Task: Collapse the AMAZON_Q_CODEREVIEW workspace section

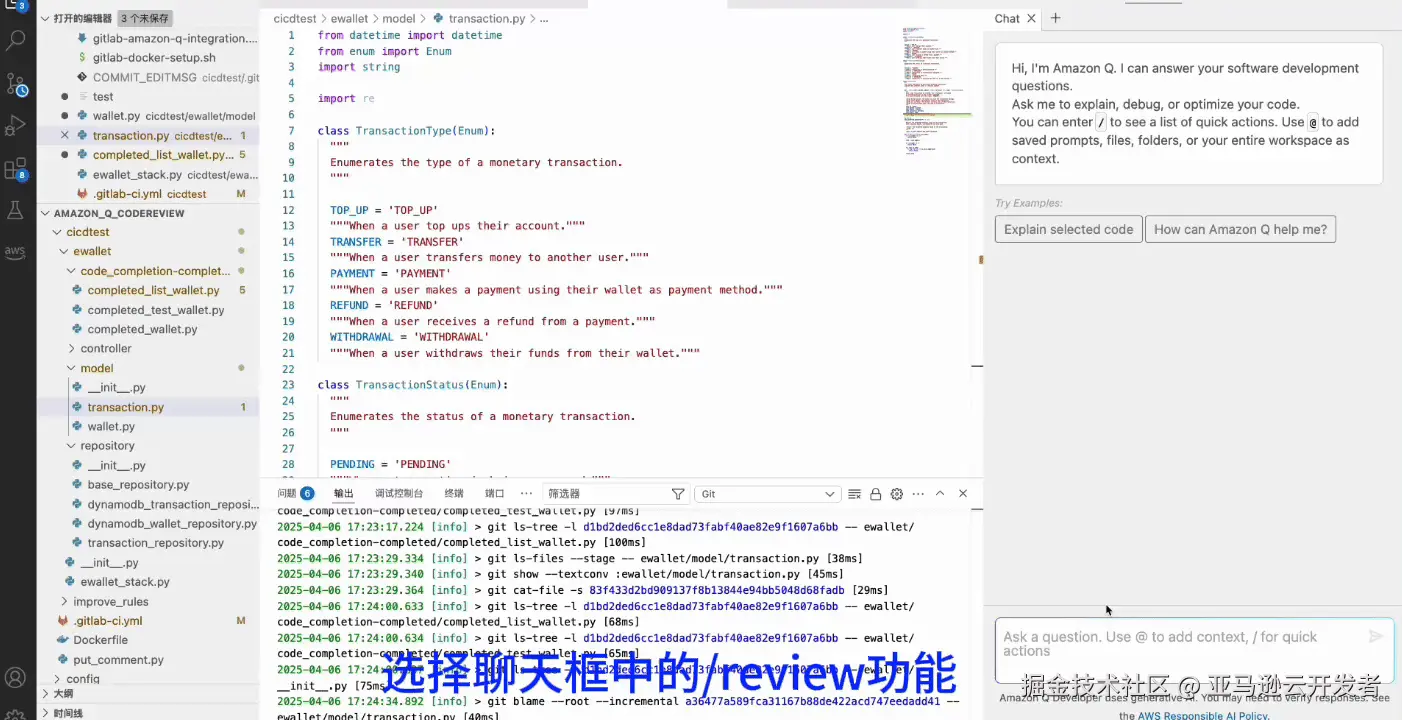Action: pyautogui.click(x=45, y=213)
